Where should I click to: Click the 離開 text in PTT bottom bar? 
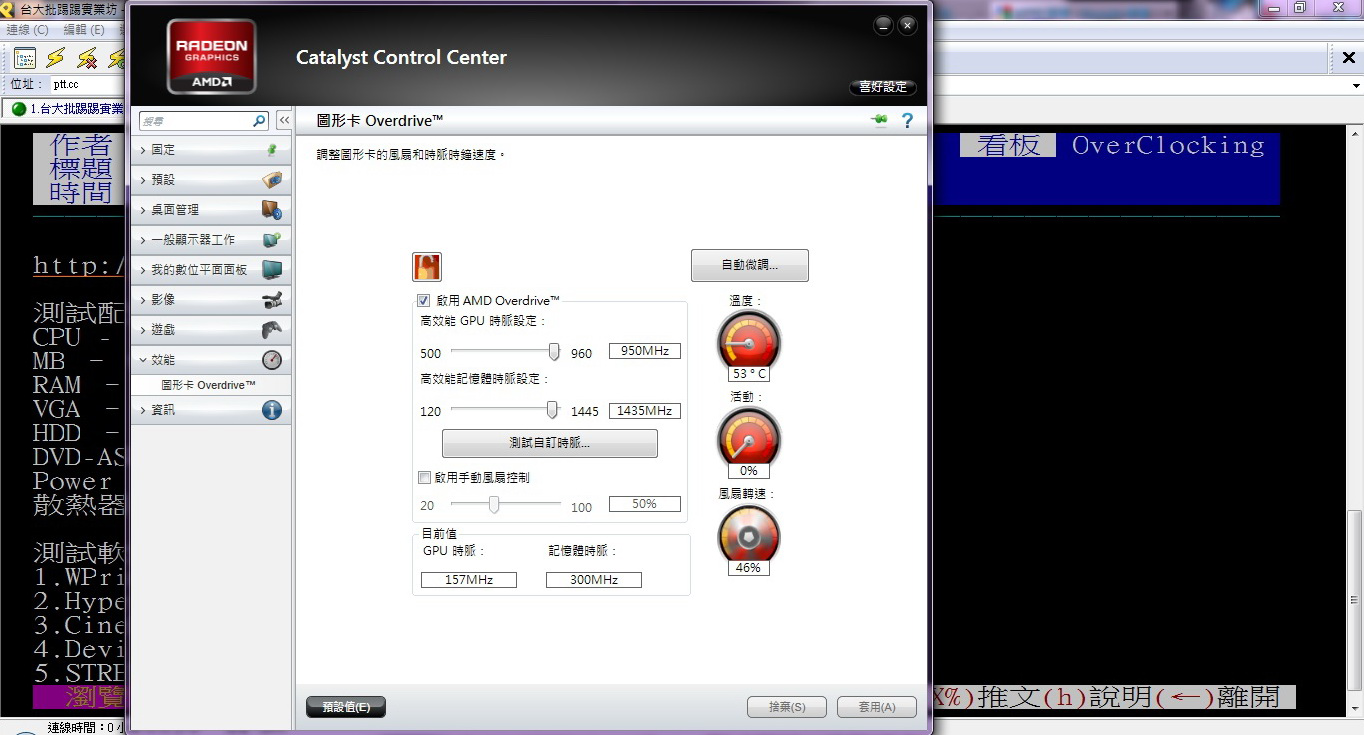coord(1248,697)
